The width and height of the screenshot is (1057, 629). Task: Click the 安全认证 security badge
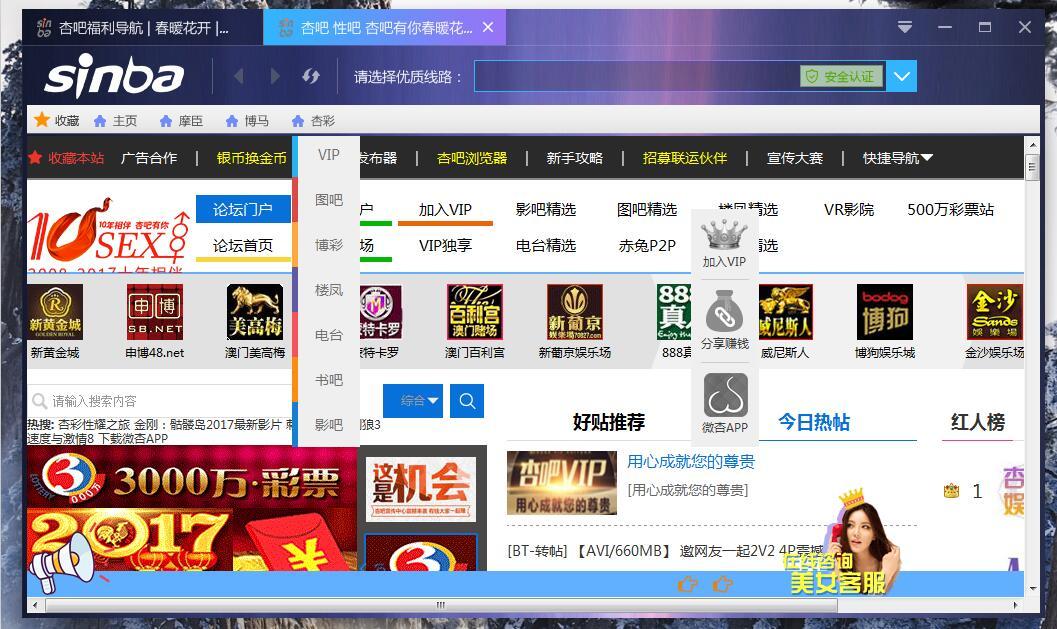click(841, 76)
